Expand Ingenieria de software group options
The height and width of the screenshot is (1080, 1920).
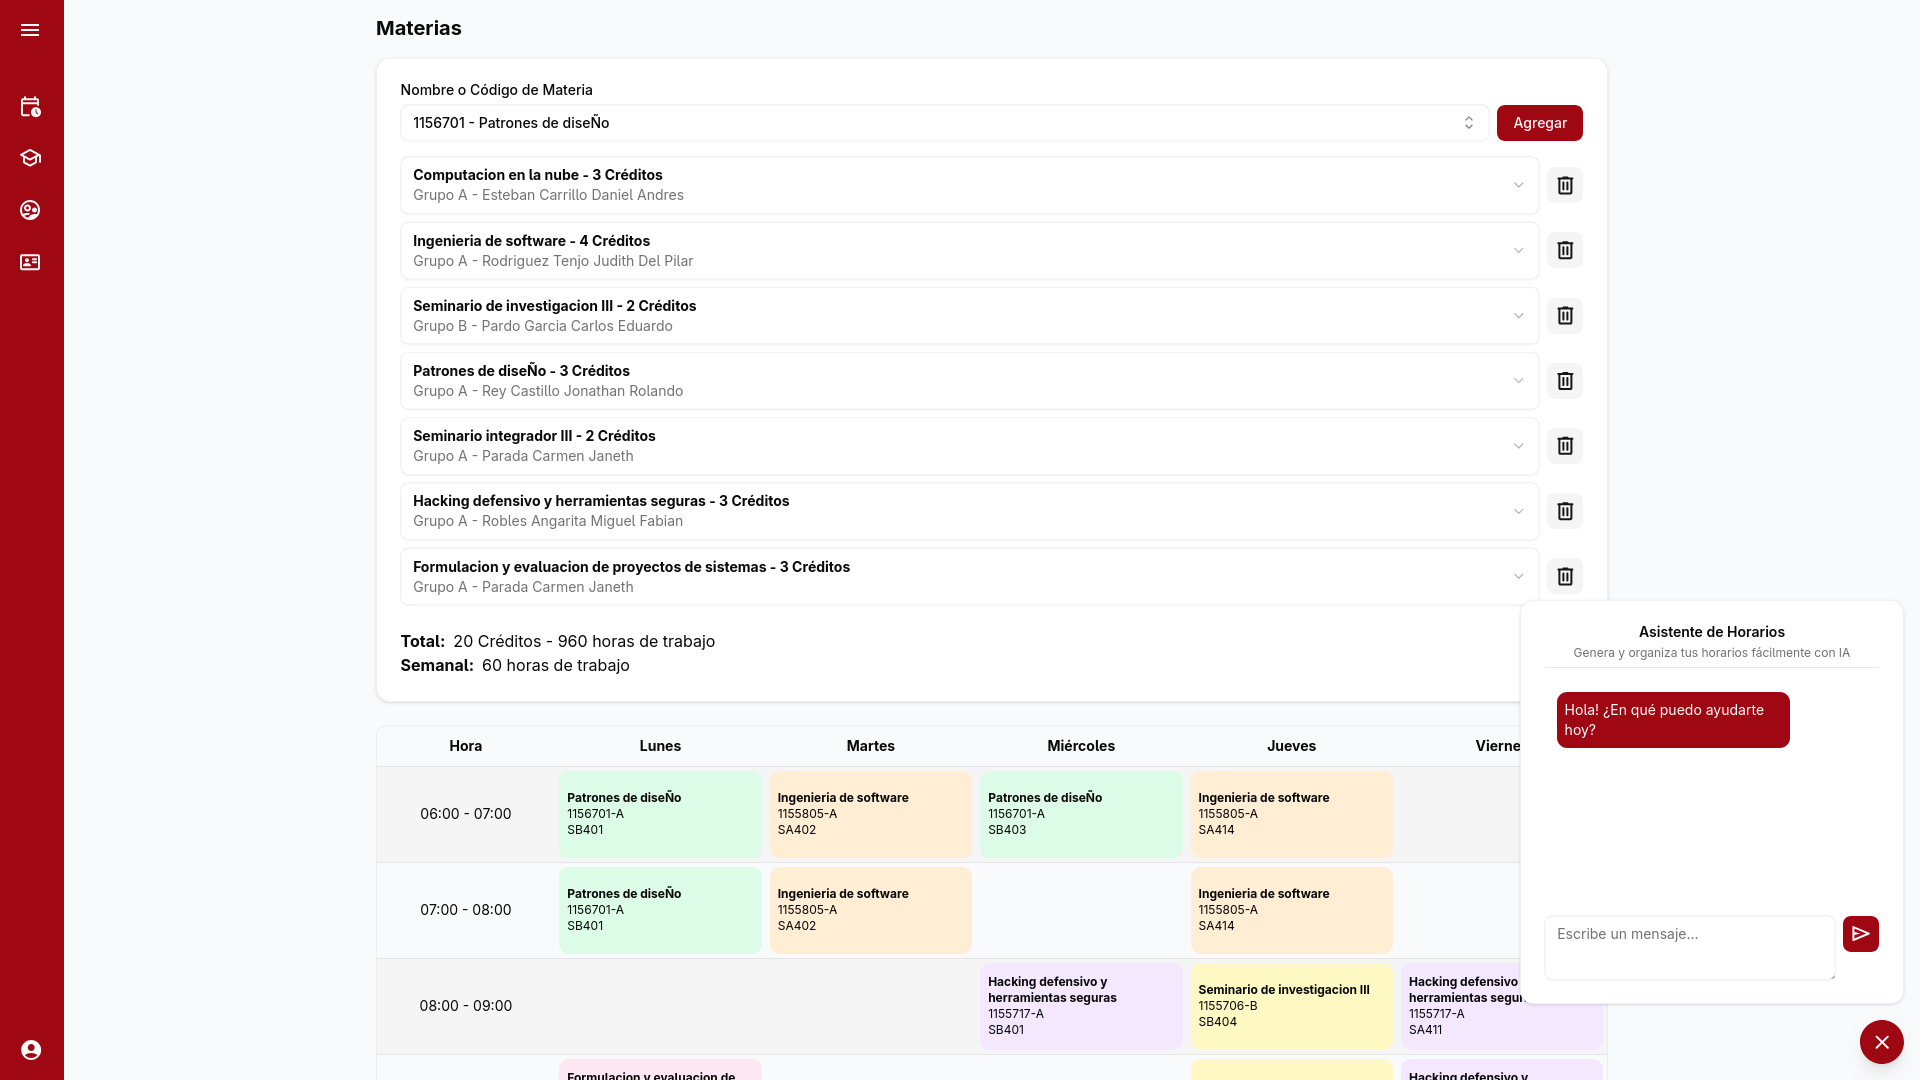tap(1518, 251)
